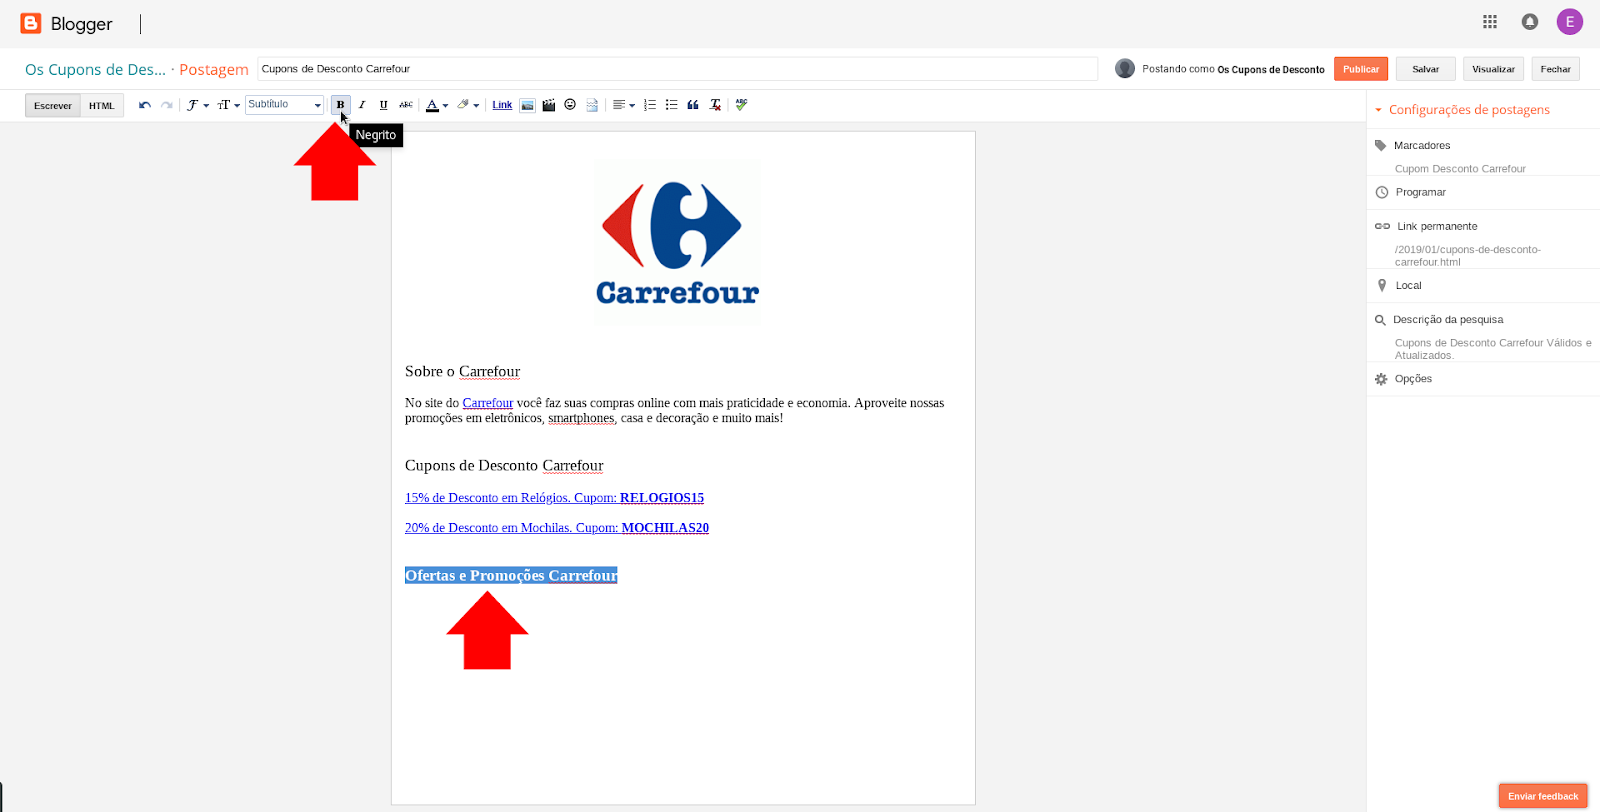Click the 'Sobre o Carrefour' heading text
The height and width of the screenshot is (812, 1600).
(x=462, y=371)
